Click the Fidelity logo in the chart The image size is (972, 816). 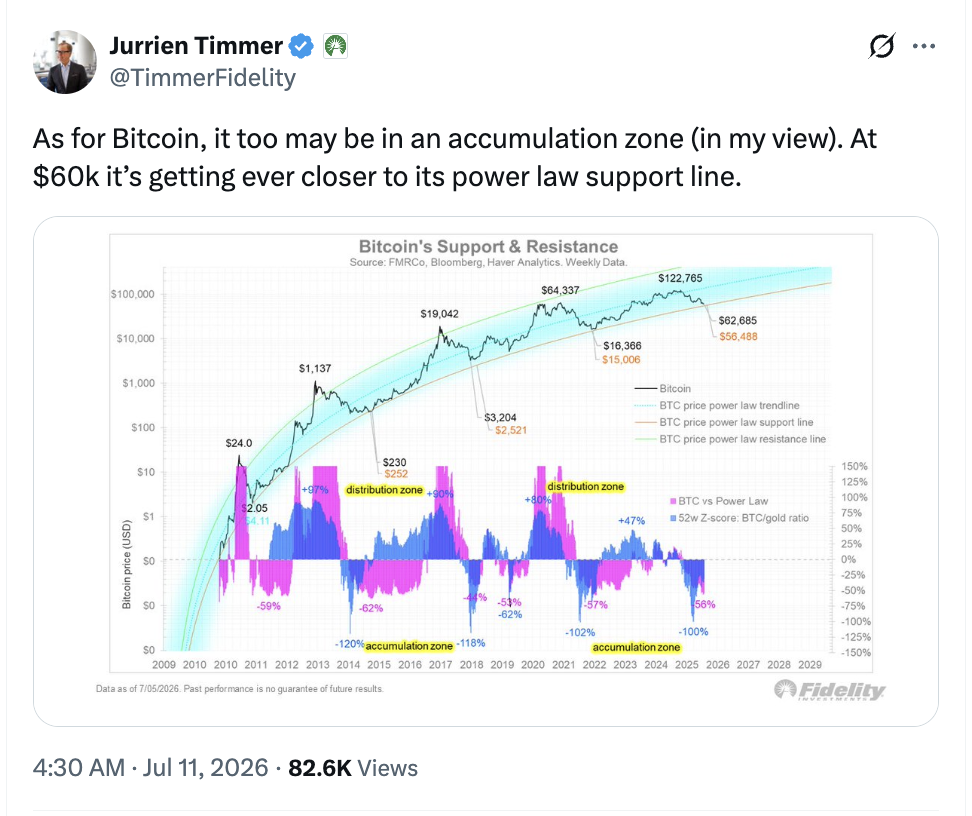[829, 690]
